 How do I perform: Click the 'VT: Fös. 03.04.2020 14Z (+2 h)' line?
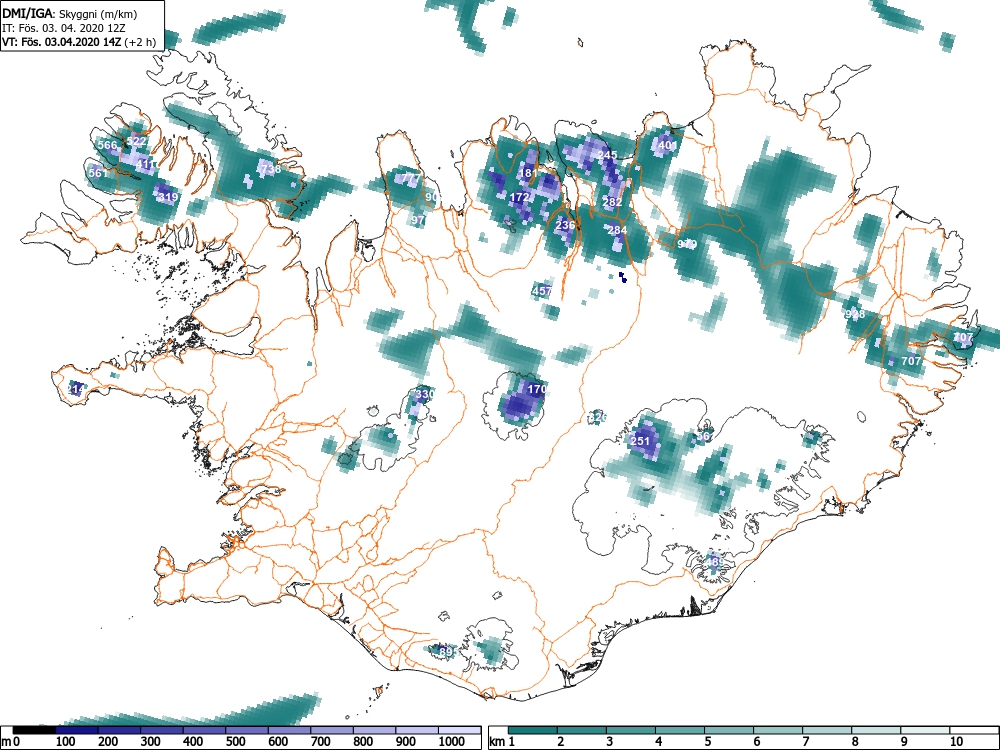click(x=79, y=42)
